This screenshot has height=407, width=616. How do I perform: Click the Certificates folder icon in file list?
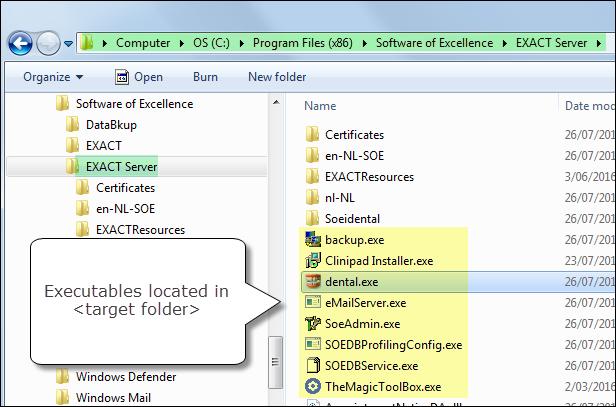312,134
